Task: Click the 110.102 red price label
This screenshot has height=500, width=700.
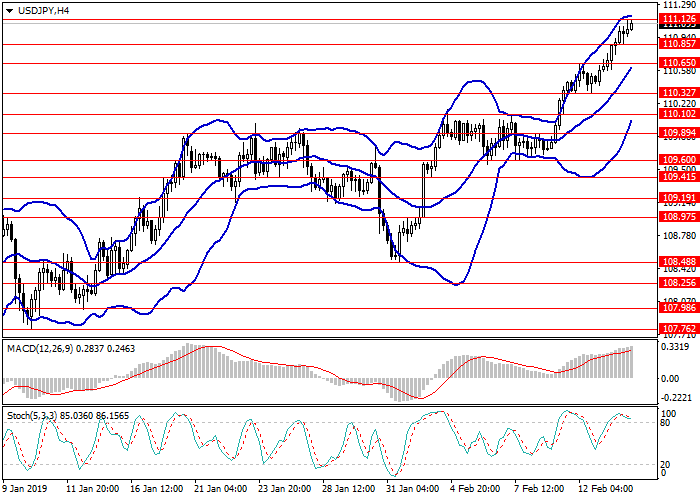Action: click(x=678, y=114)
